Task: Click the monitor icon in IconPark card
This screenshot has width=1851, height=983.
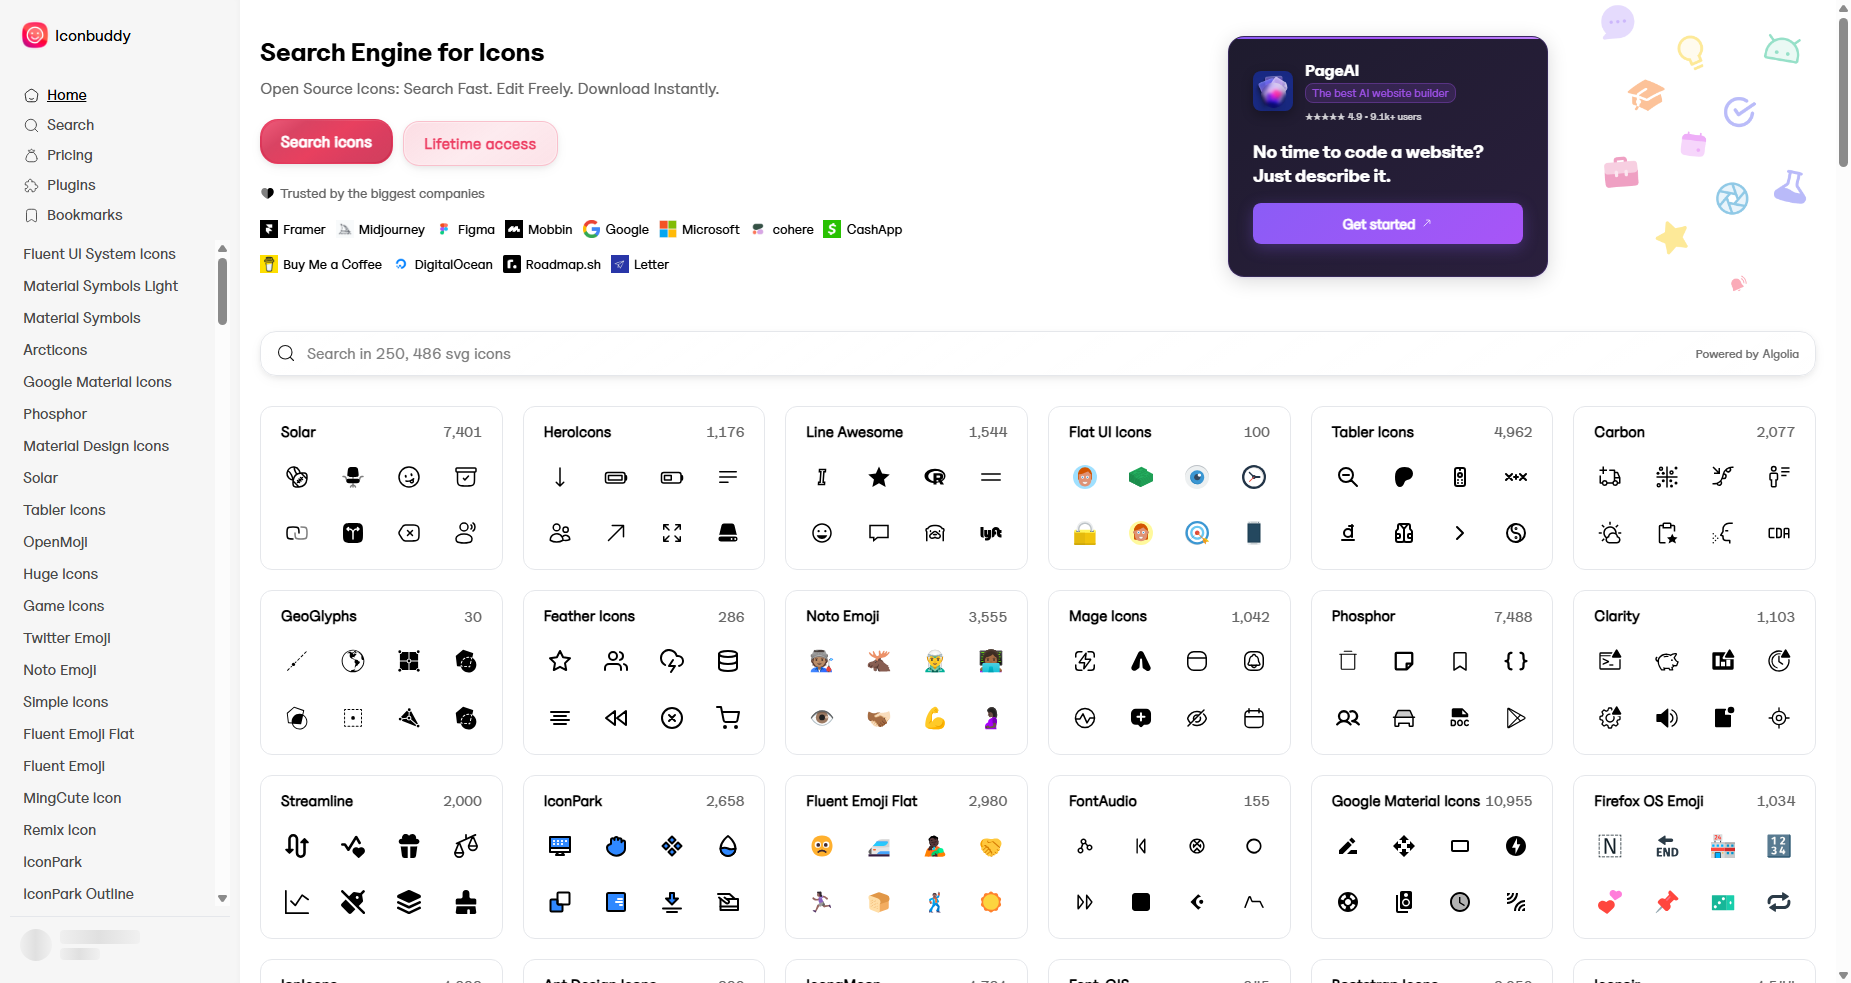Action: (560, 846)
